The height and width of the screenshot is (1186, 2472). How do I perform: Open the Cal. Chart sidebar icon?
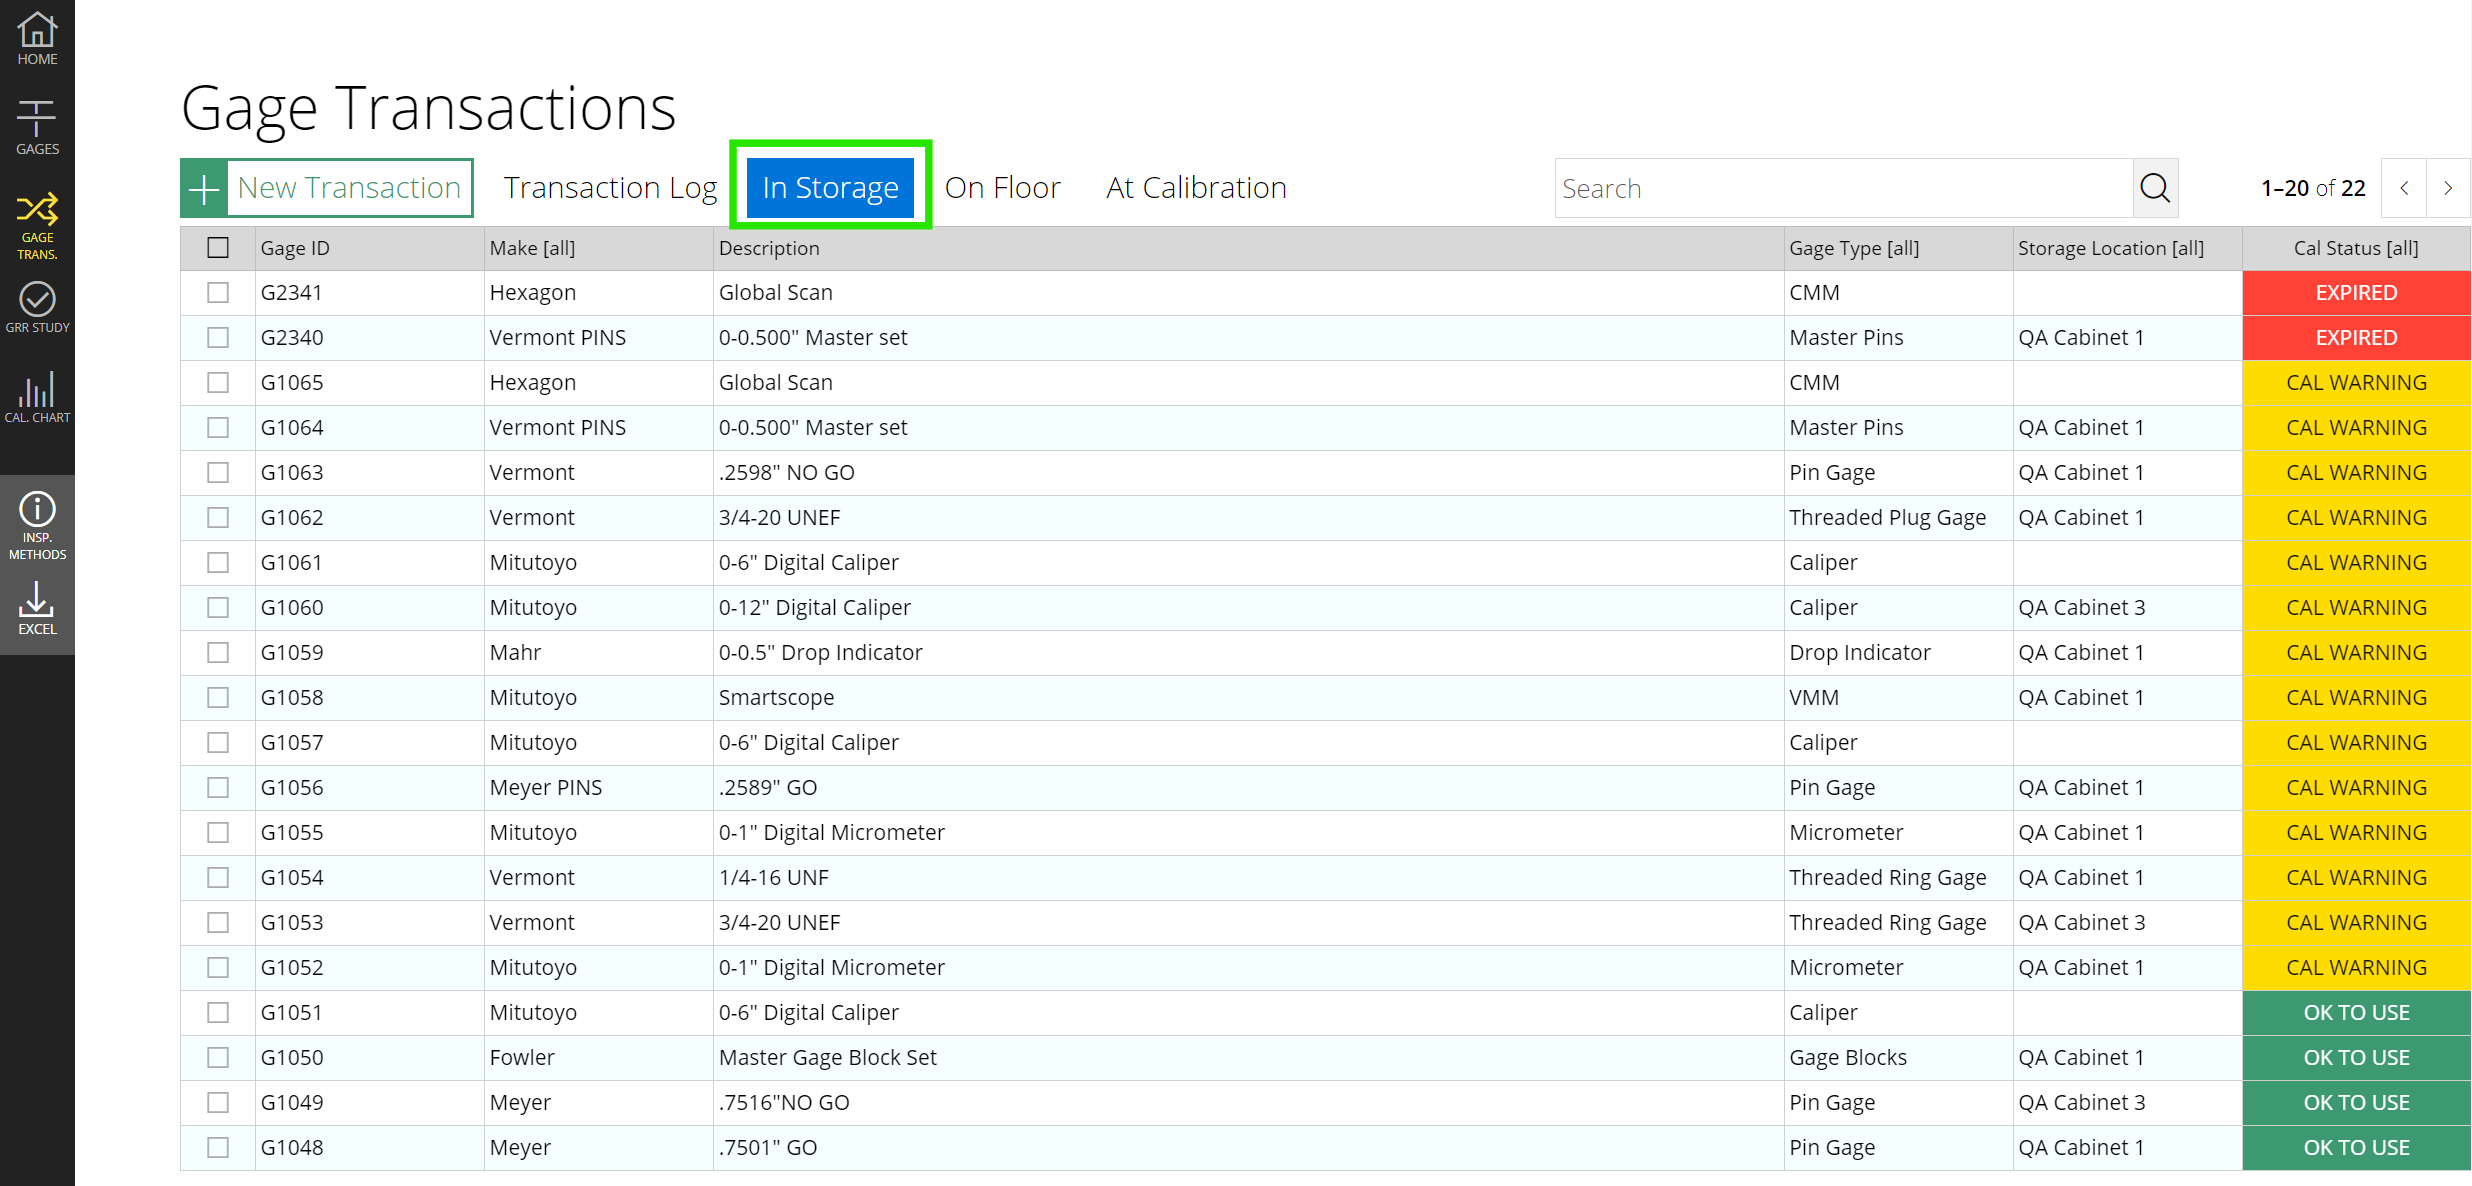pos(37,397)
